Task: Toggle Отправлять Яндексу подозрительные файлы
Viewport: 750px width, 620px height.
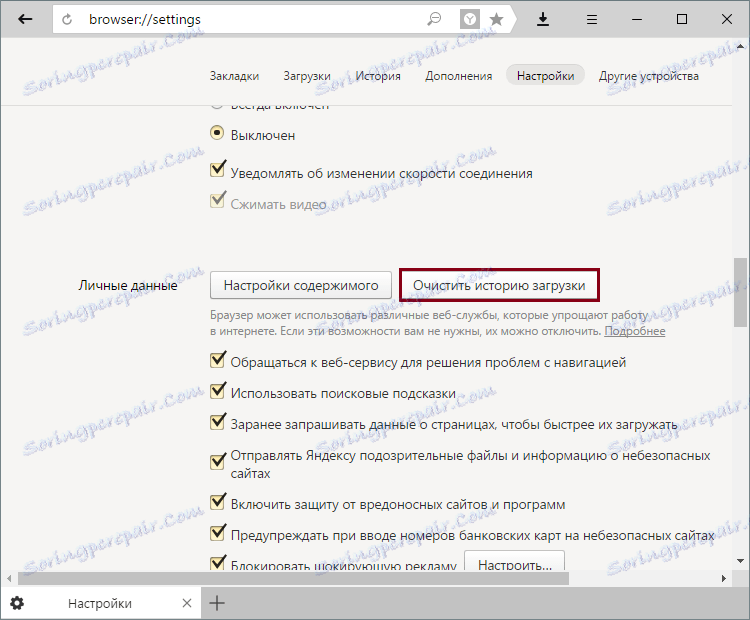Action: pyautogui.click(x=218, y=461)
